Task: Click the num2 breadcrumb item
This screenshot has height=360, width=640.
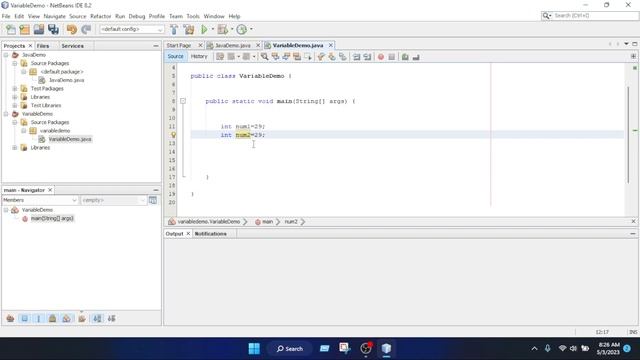Action: (291, 222)
